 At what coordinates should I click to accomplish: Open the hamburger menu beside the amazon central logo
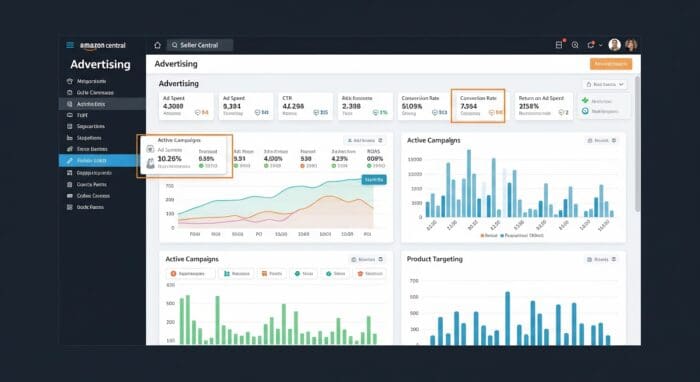click(70, 45)
